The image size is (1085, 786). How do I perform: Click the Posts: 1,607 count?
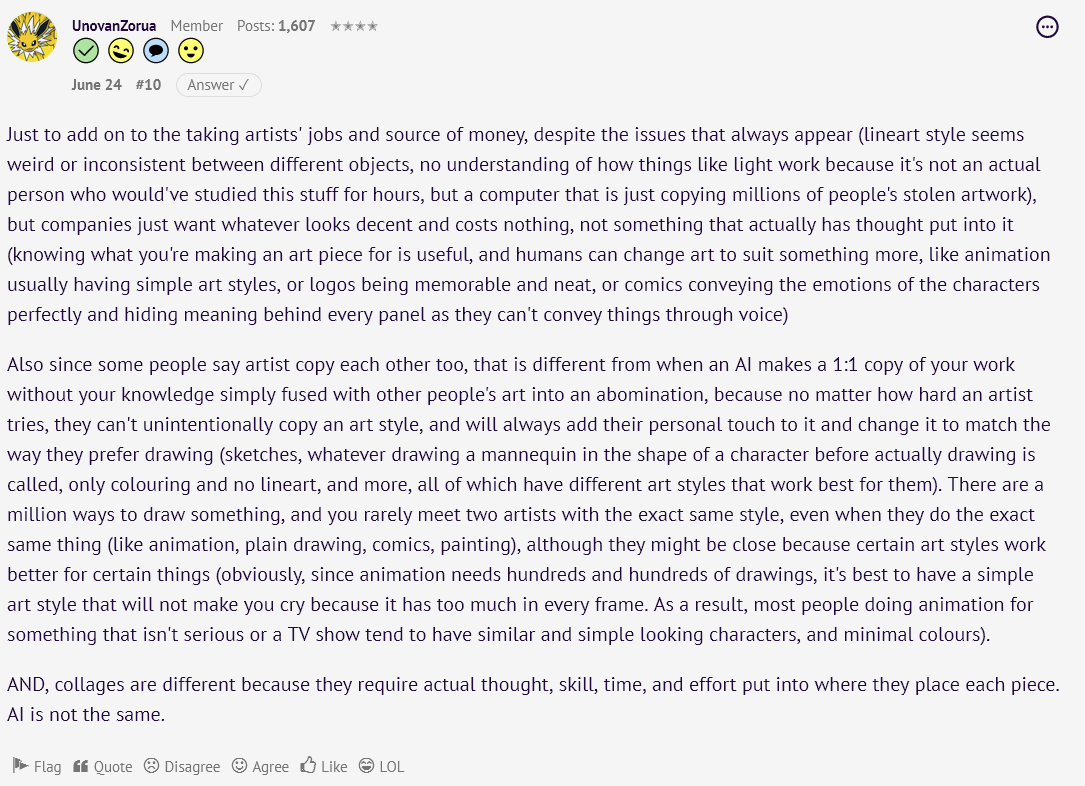[x=275, y=26]
